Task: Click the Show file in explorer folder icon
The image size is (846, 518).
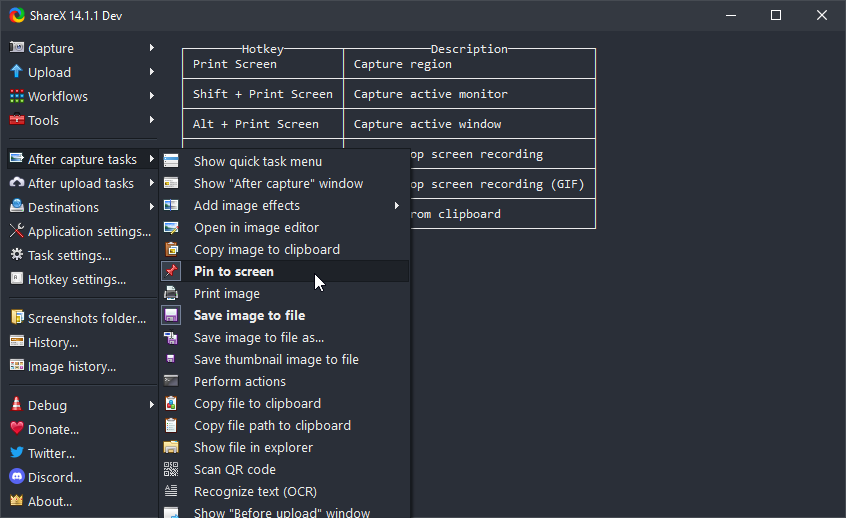Action: coord(171,447)
